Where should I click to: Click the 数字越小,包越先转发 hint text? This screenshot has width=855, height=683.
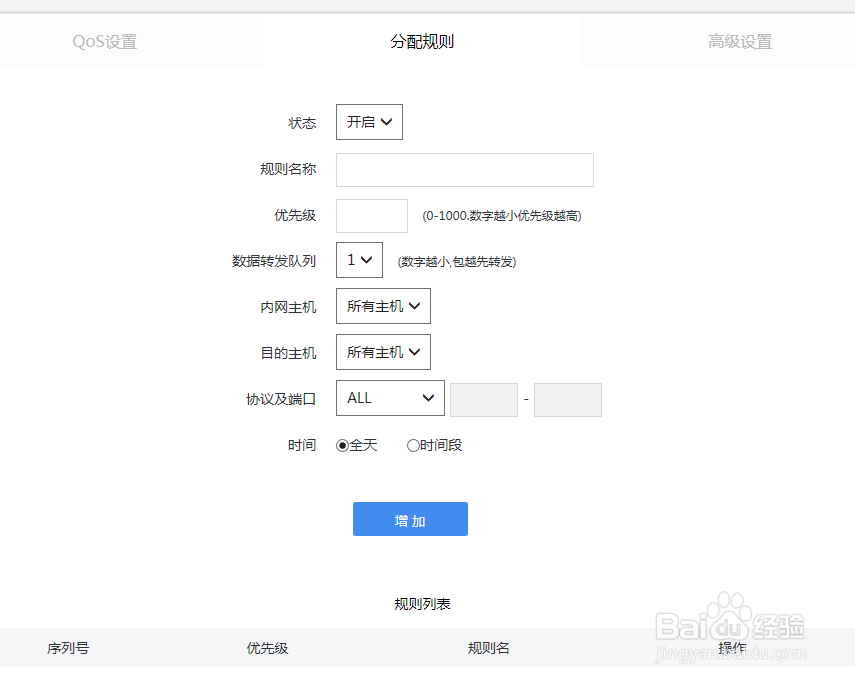[x=457, y=262]
